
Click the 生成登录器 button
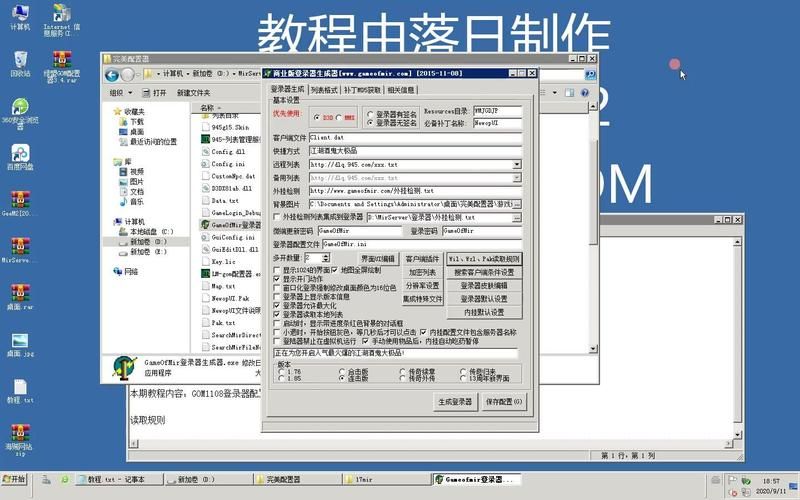[455, 402]
